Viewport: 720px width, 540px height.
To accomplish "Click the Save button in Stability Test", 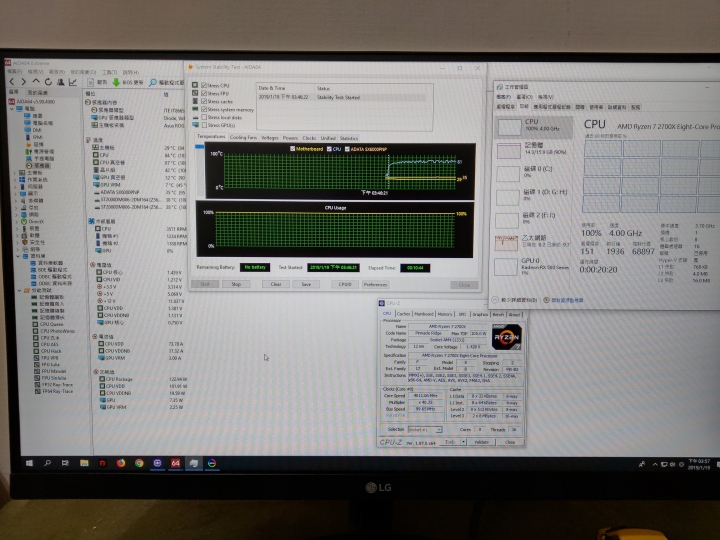I will [x=306, y=284].
